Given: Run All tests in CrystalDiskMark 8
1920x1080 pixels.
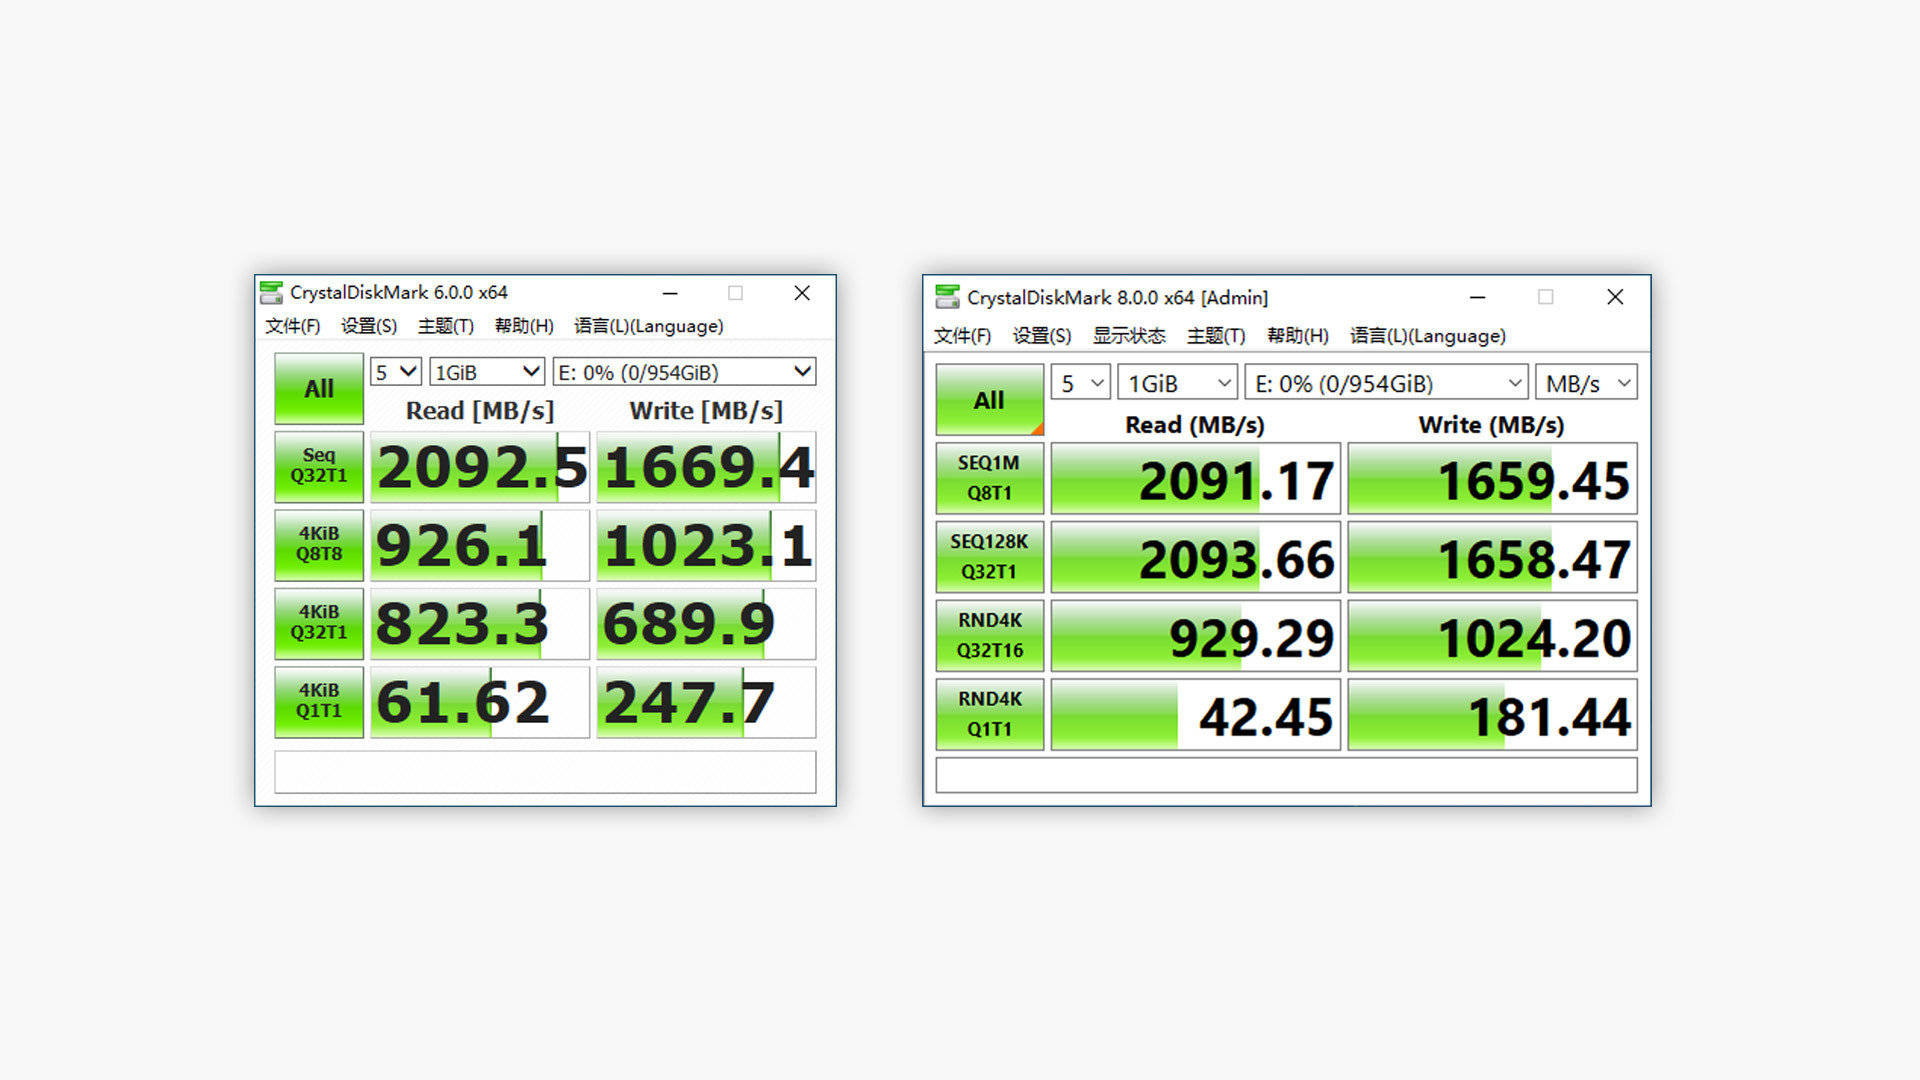Looking at the screenshot, I should coord(988,400).
